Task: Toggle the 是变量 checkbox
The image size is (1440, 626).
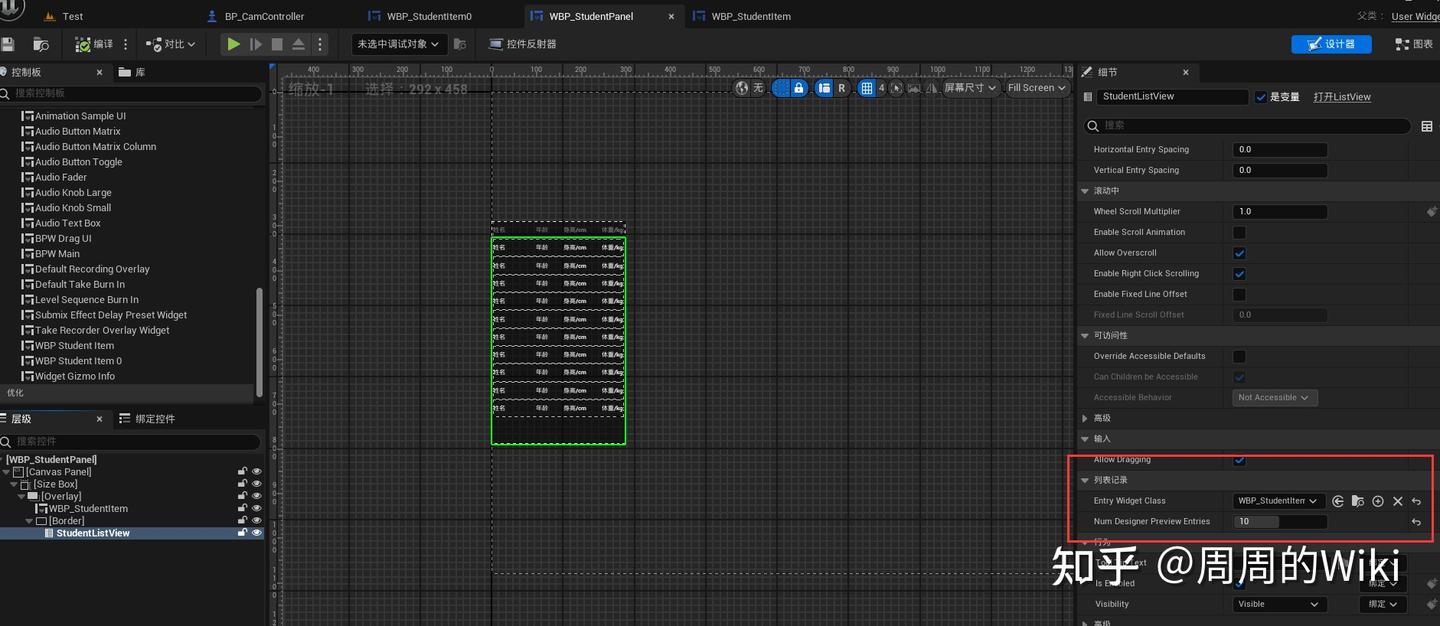Action: click(1261, 97)
